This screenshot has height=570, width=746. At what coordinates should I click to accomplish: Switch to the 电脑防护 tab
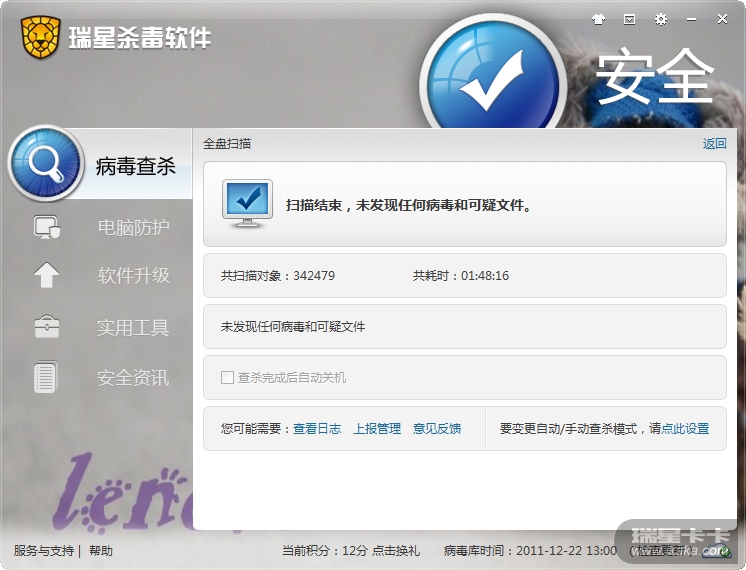point(133,227)
